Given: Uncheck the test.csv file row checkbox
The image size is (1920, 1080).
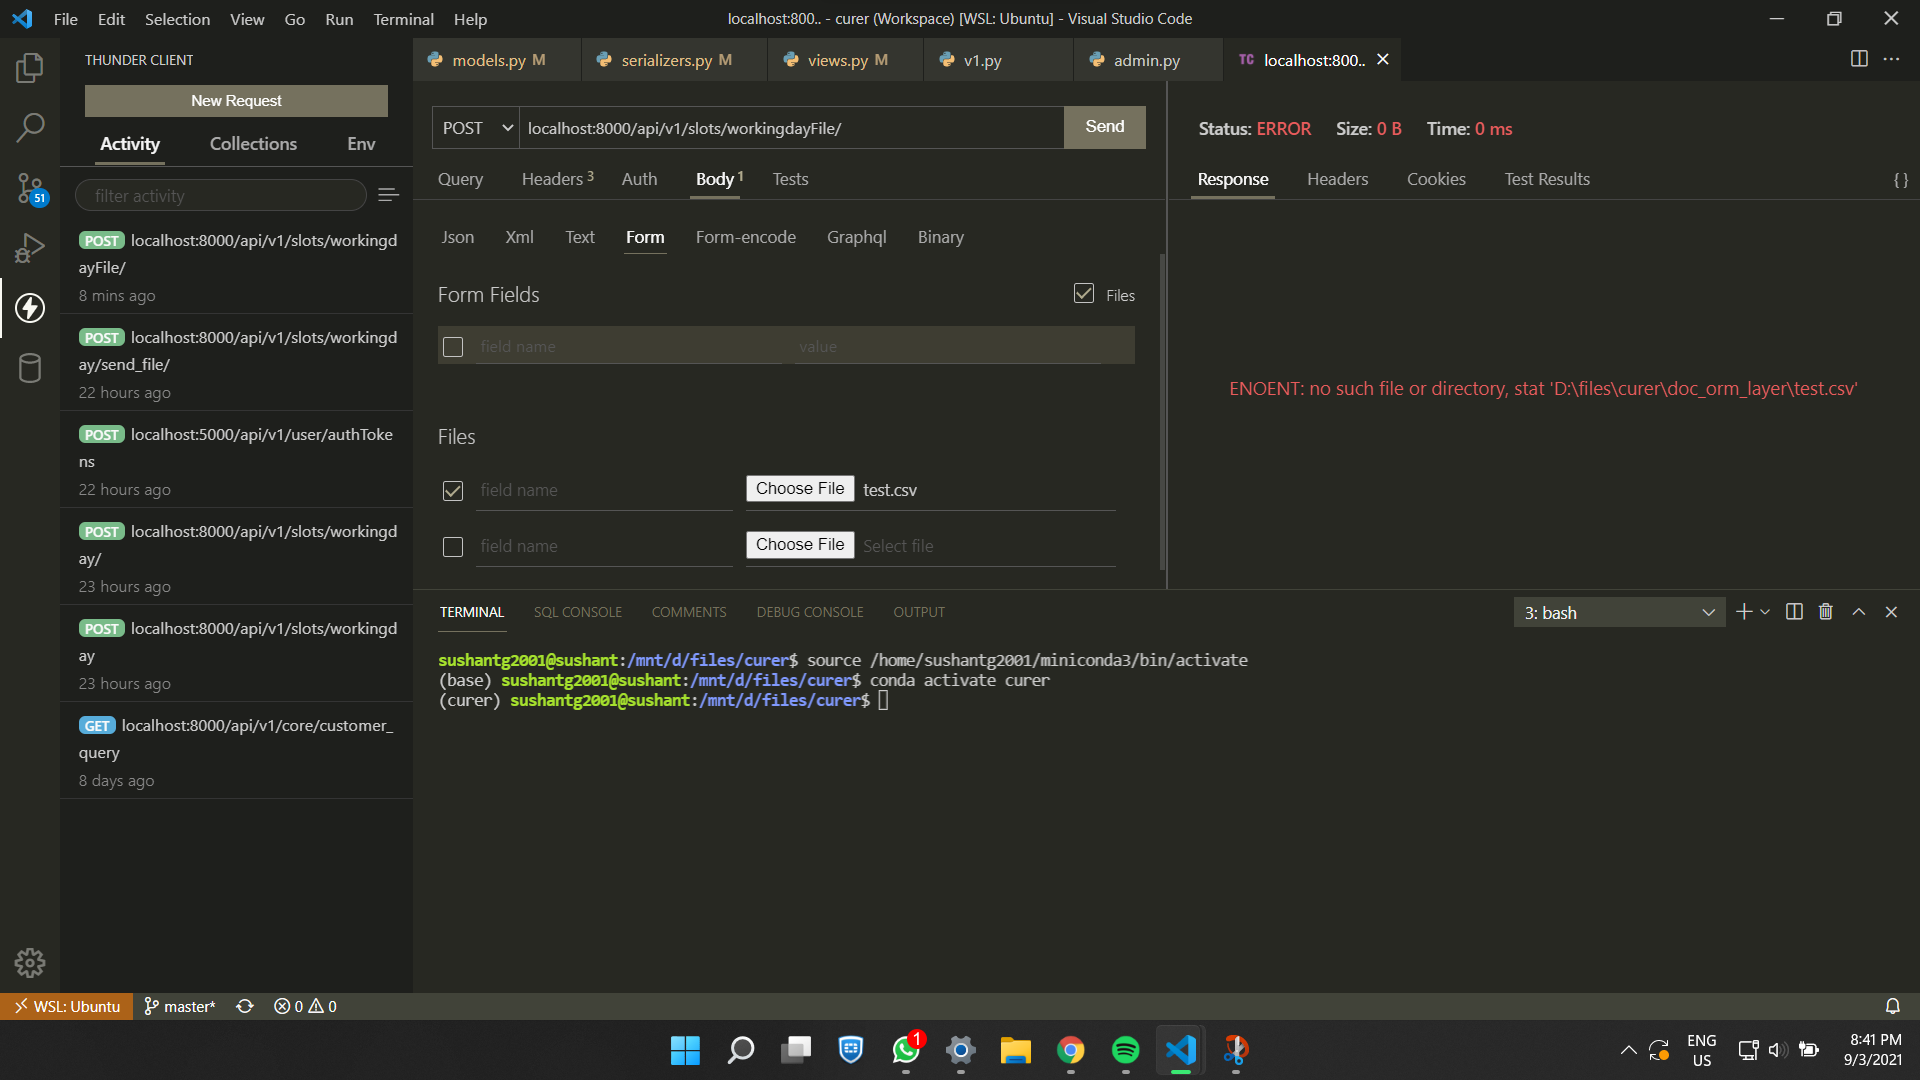Looking at the screenshot, I should [x=452, y=491].
